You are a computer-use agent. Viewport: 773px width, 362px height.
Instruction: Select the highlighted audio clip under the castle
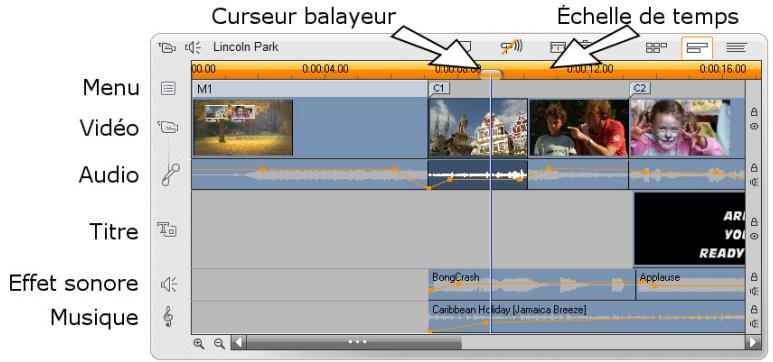(478, 175)
